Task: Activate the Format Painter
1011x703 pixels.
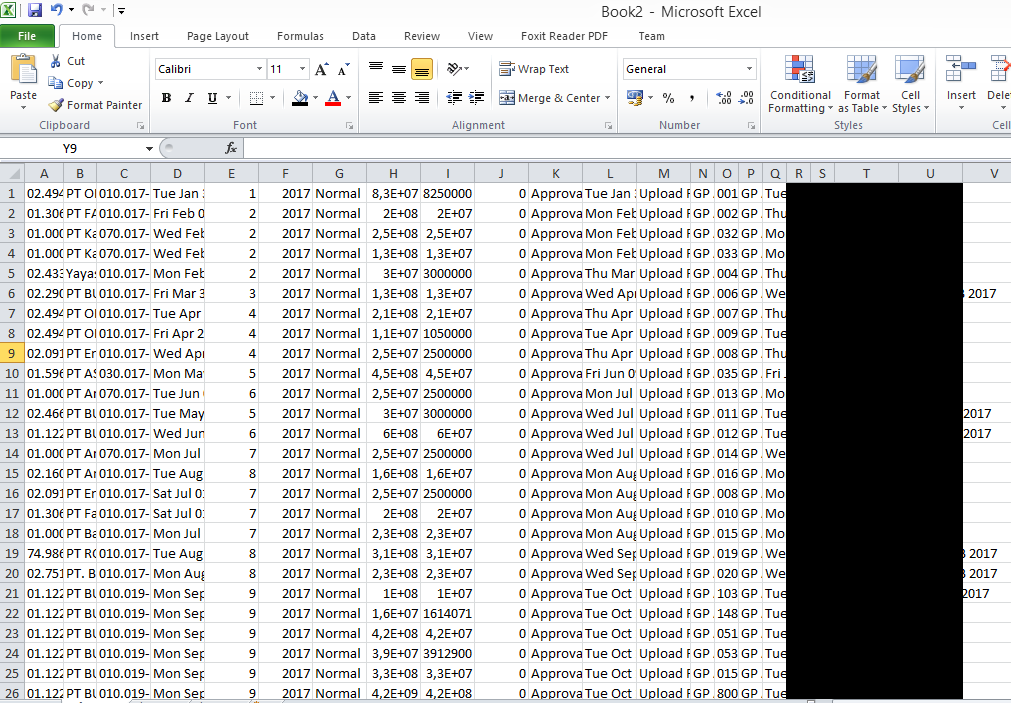Action: coord(95,104)
